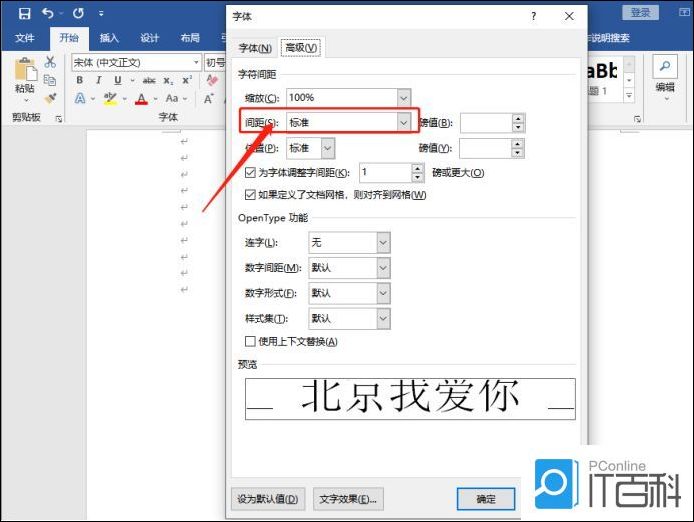
Task: Open the 连字(L) dropdown
Action: pos(383,243)
